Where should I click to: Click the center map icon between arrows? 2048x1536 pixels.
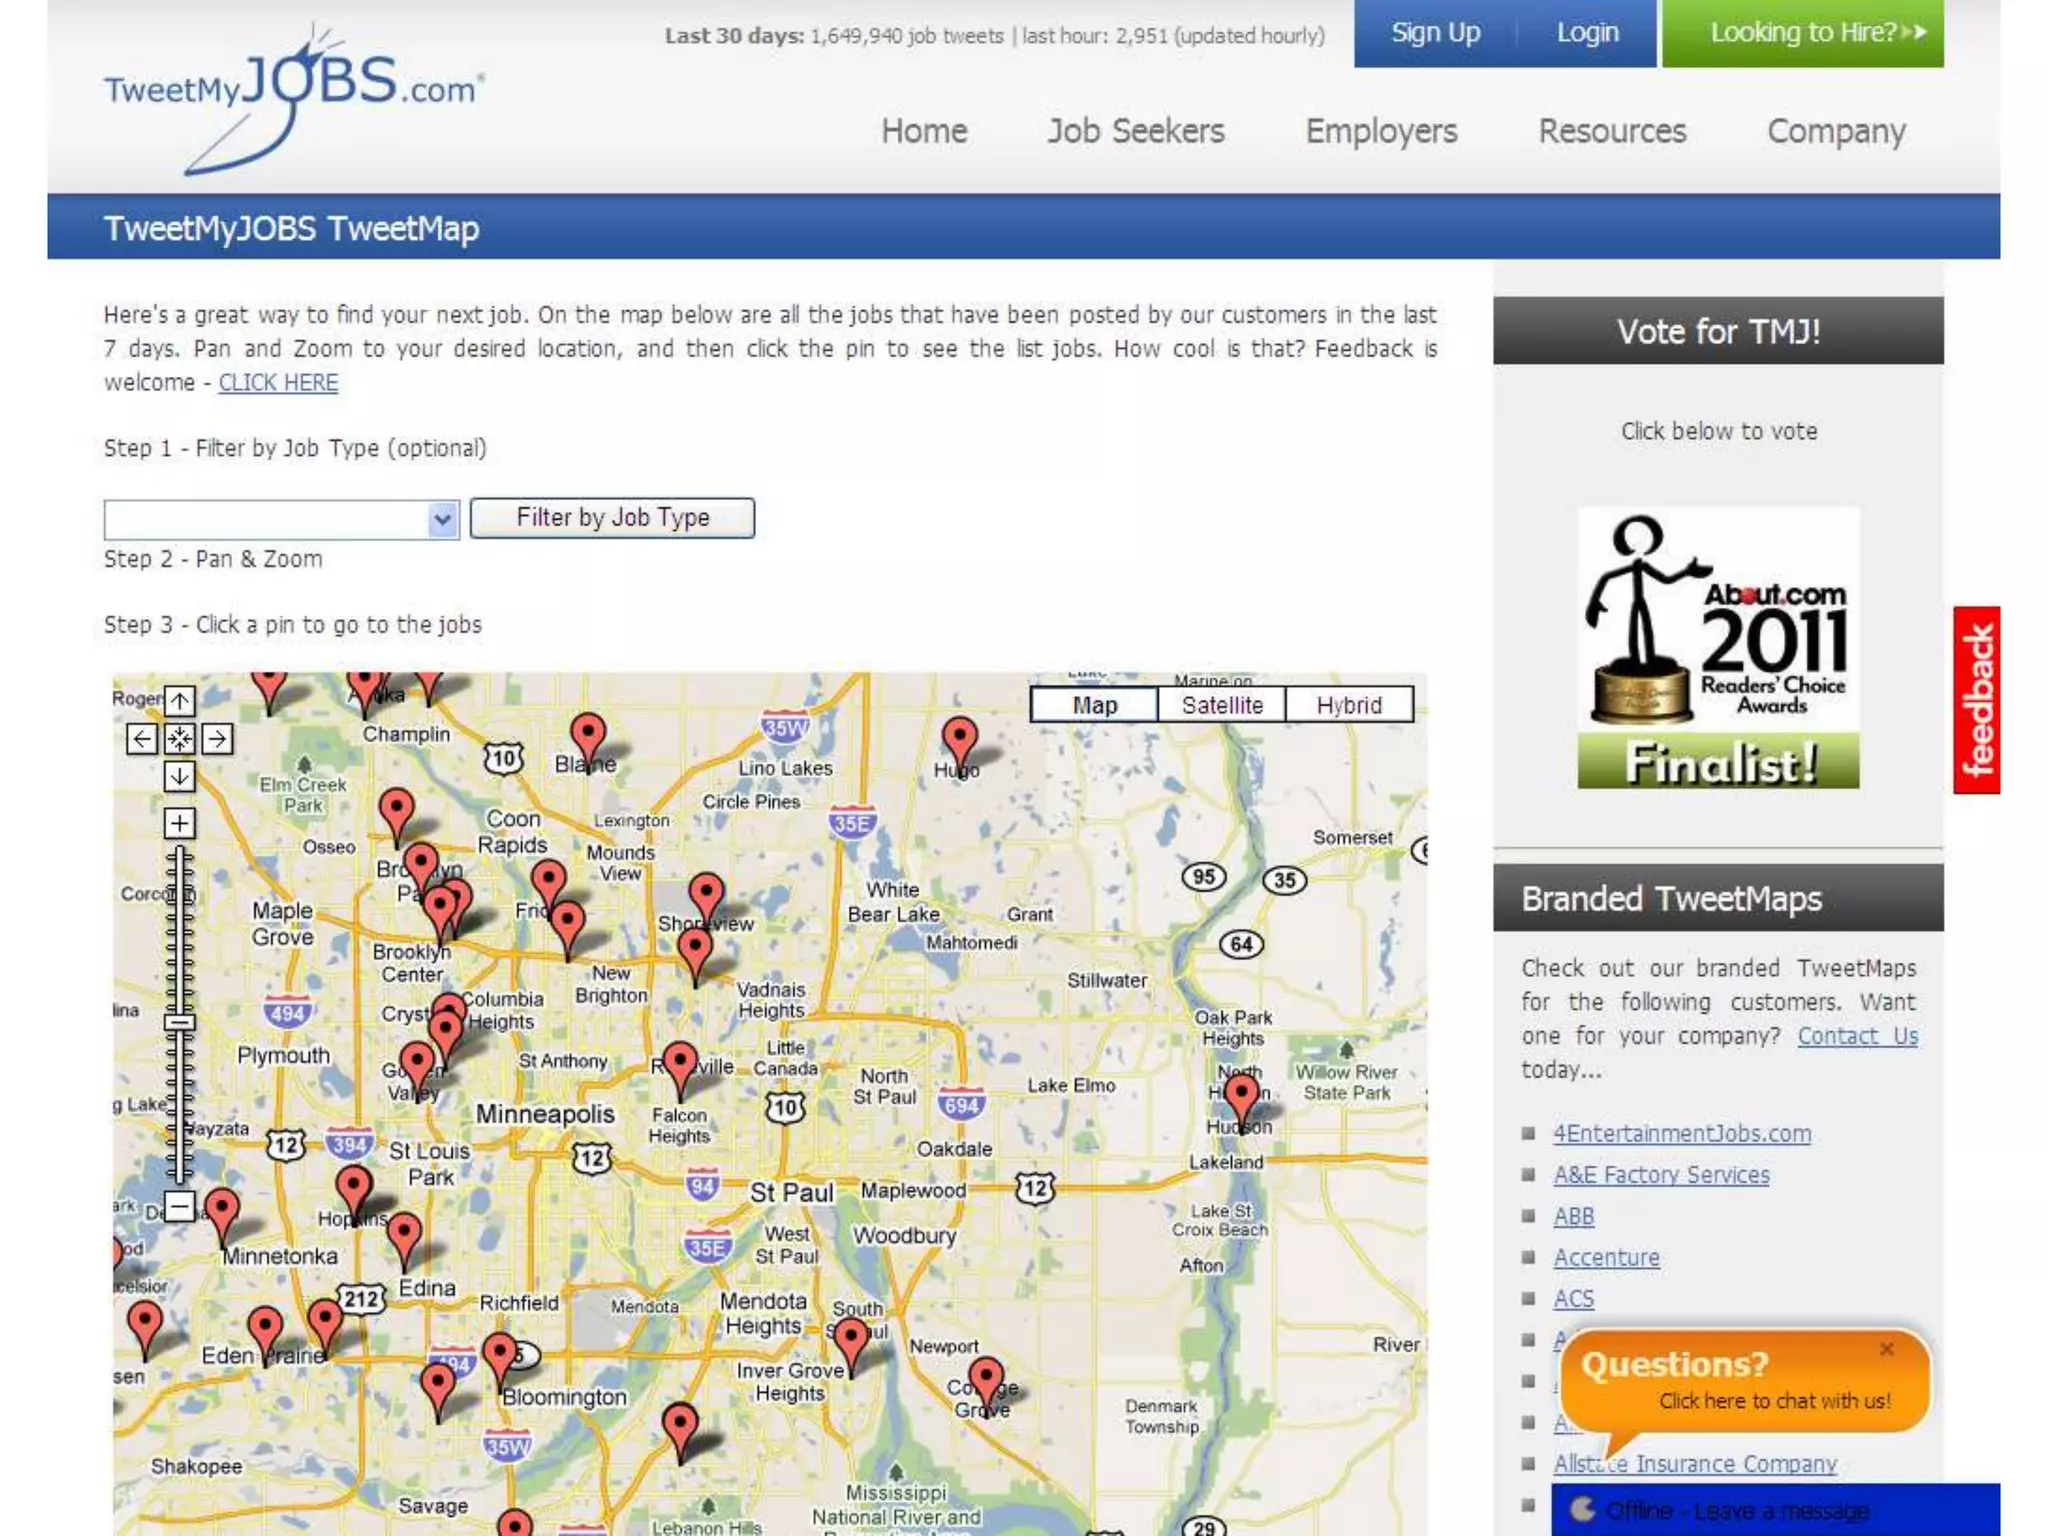click(x=180, y=739)
